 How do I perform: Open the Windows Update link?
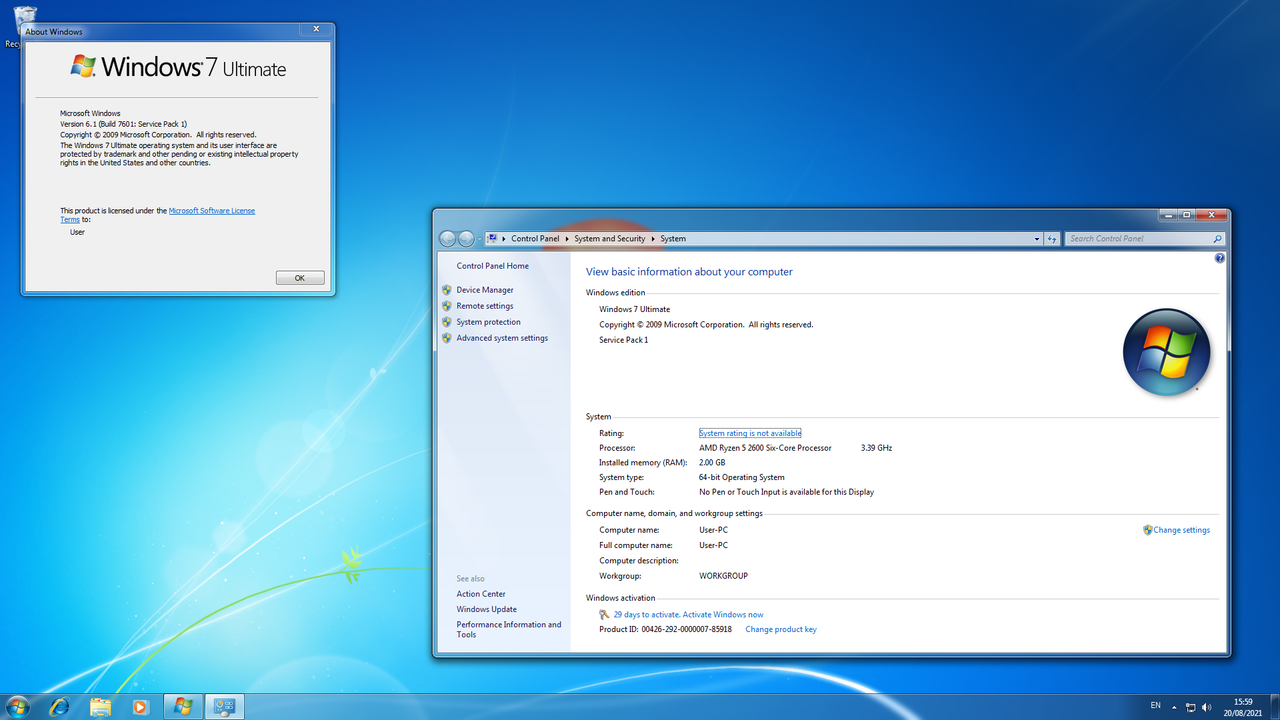(x=487, y=609)
